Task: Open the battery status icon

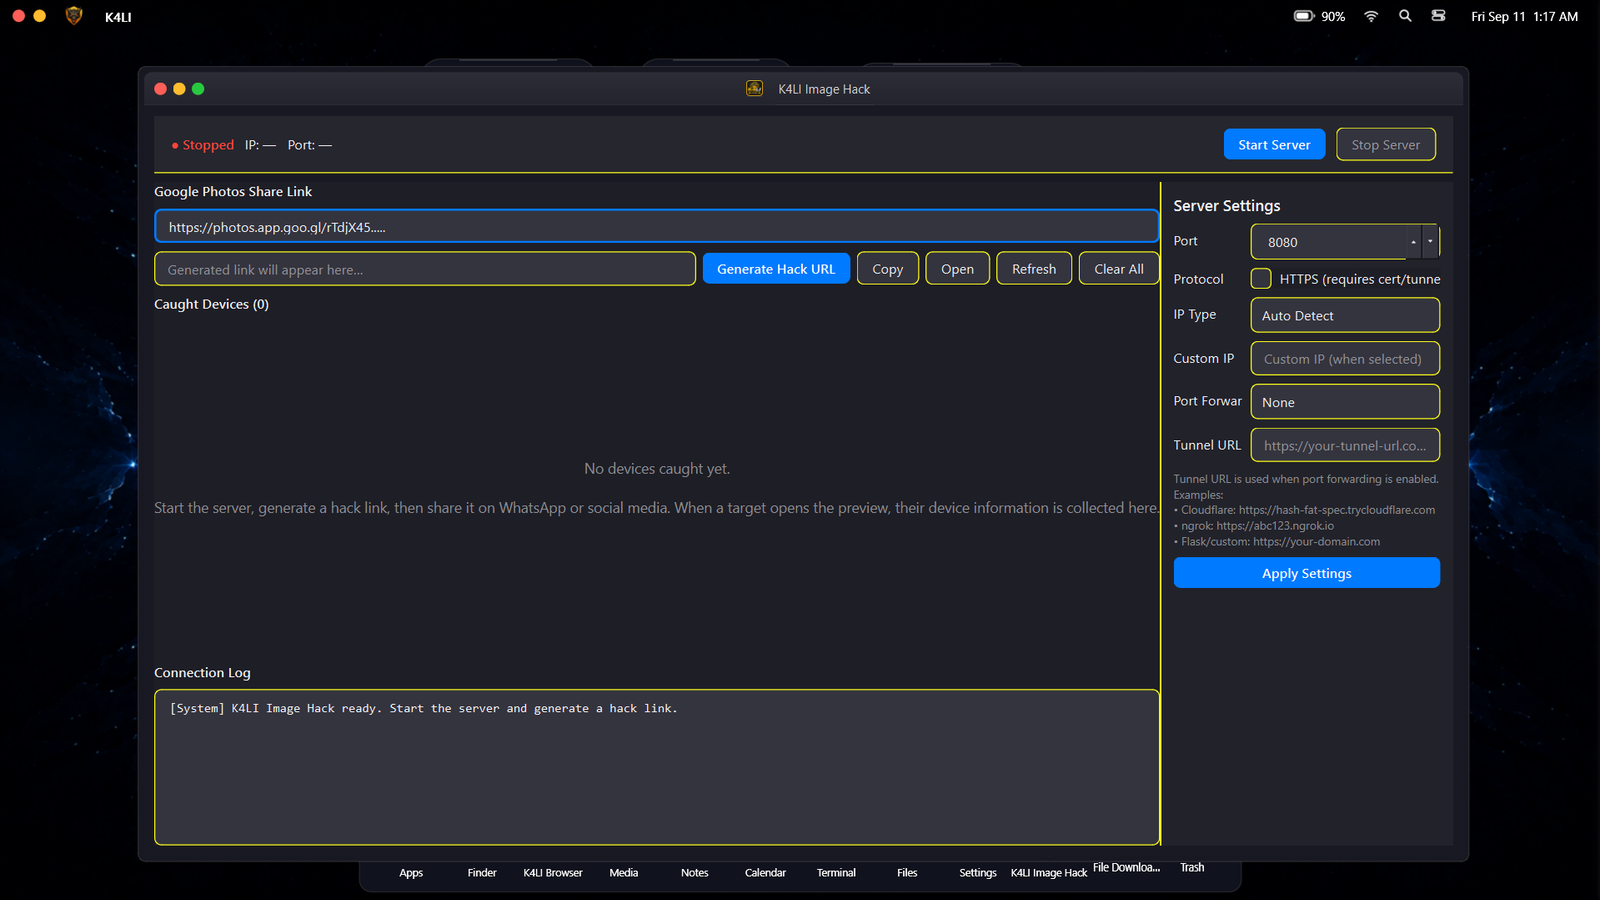Action: pyautogui.click(x=1304, y=16)
